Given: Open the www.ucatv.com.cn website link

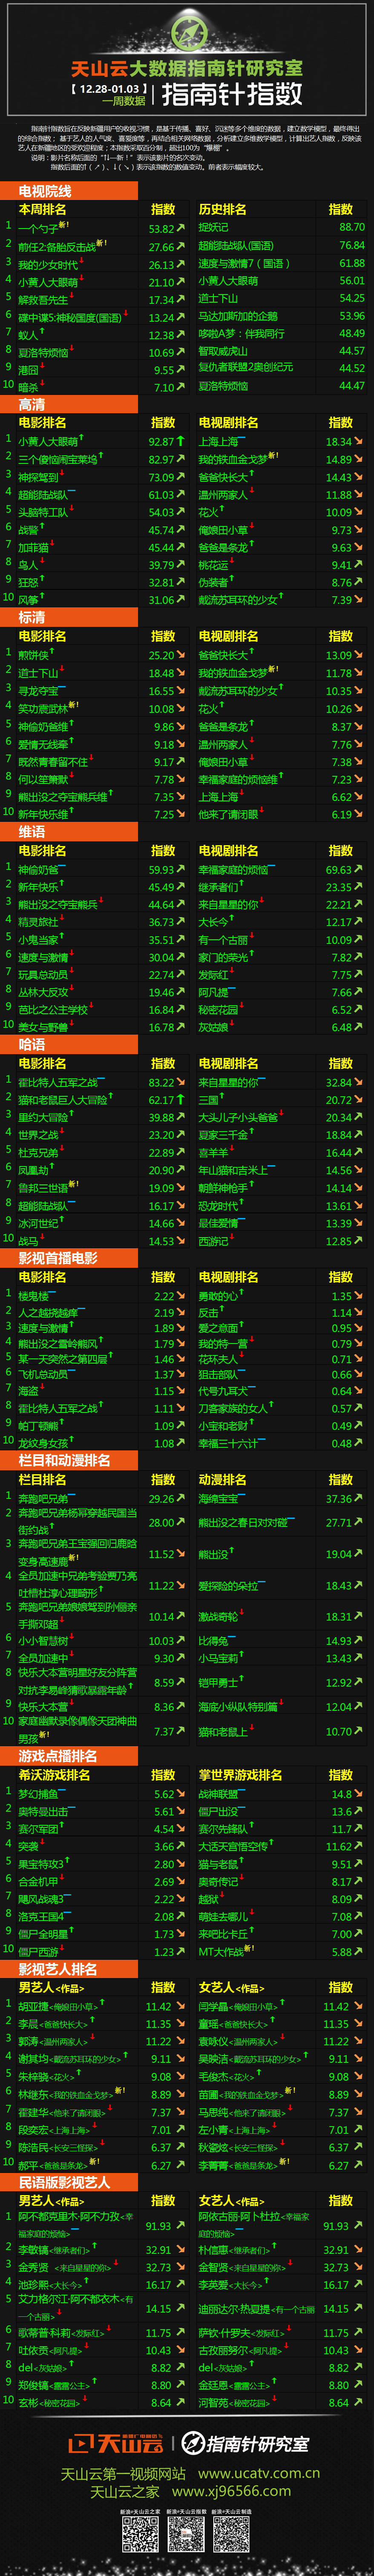Looking at the screenshot, I should click(x=259, y=2473).
